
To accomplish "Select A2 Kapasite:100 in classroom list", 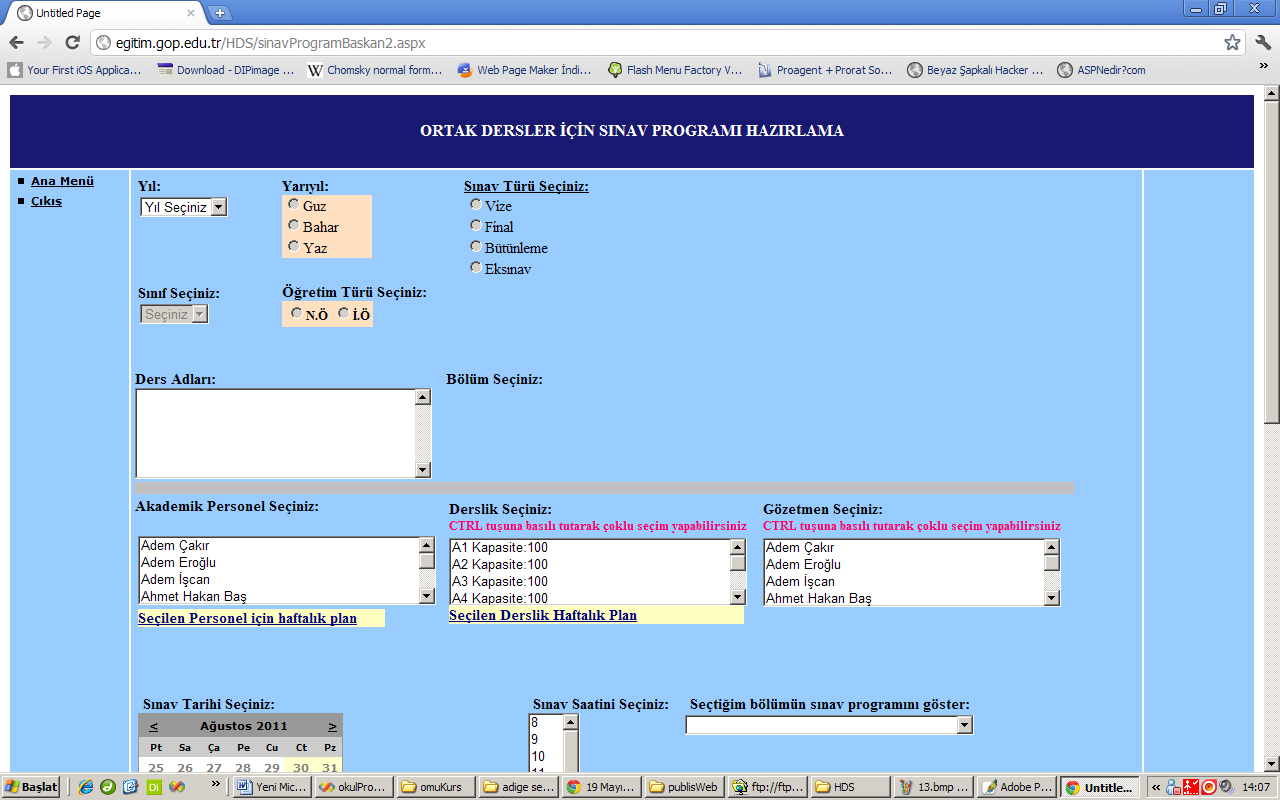I will (500, 564).
